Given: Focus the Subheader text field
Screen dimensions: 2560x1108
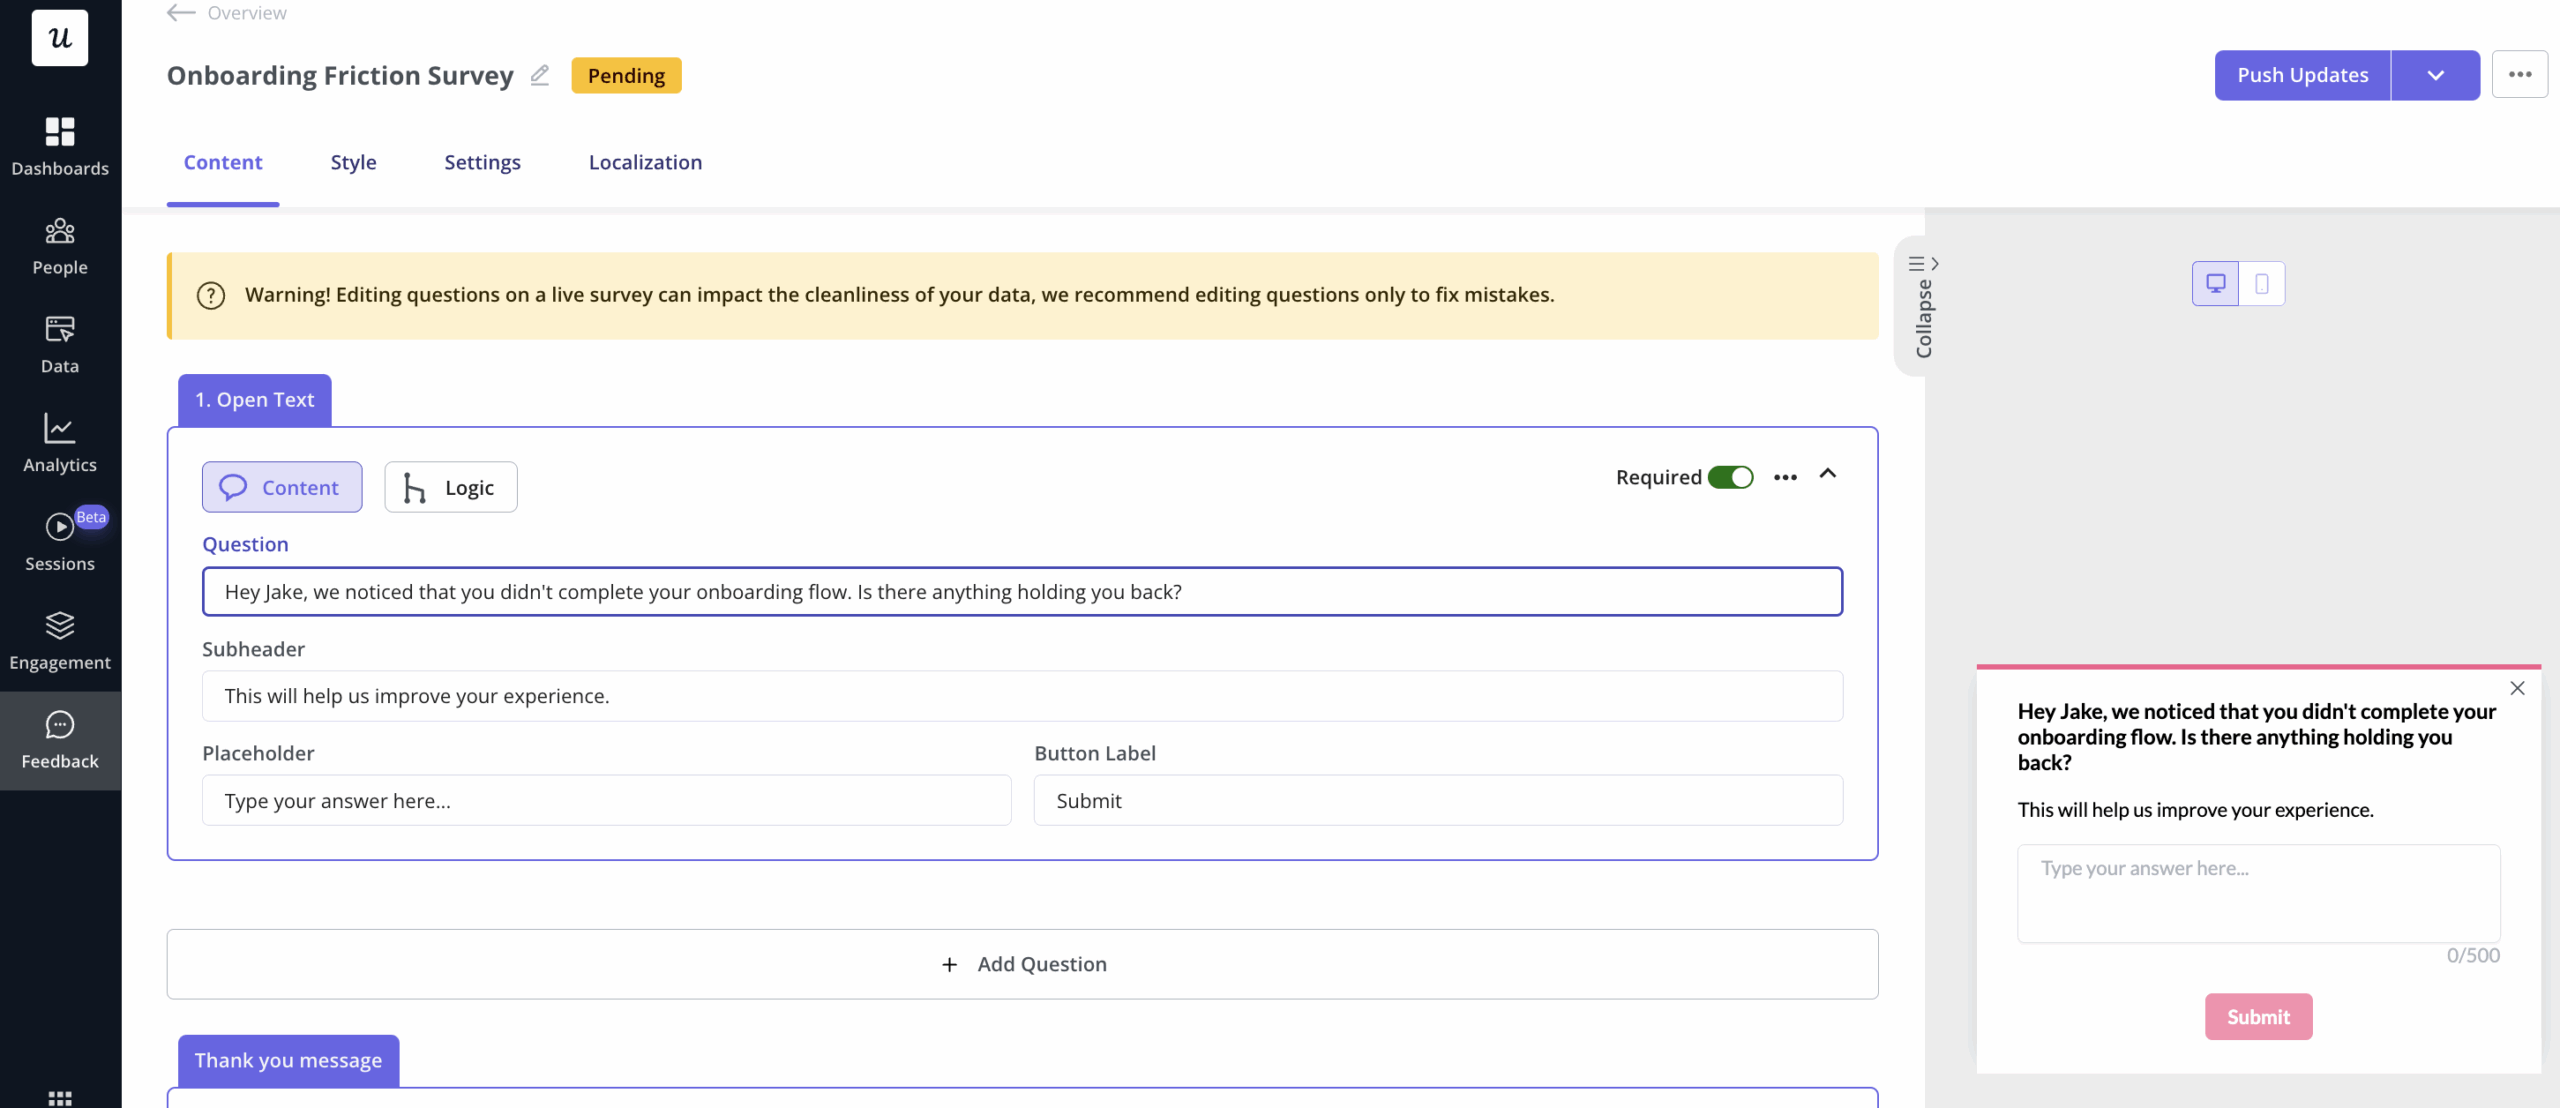Looking at the screenshot, I should pyautogui.click(x=1022, y=696).
